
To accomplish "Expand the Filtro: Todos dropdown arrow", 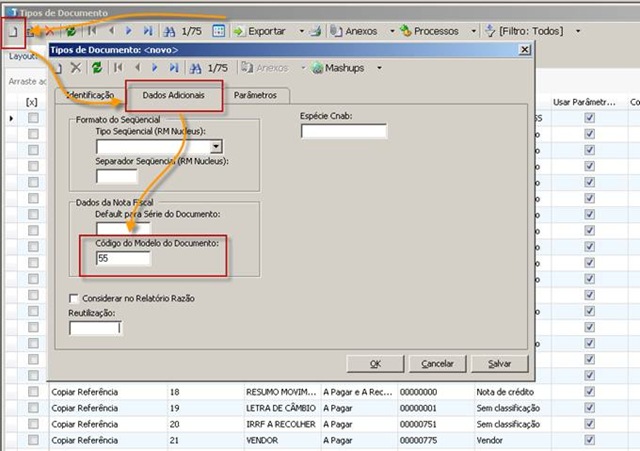I will (578, 31).
